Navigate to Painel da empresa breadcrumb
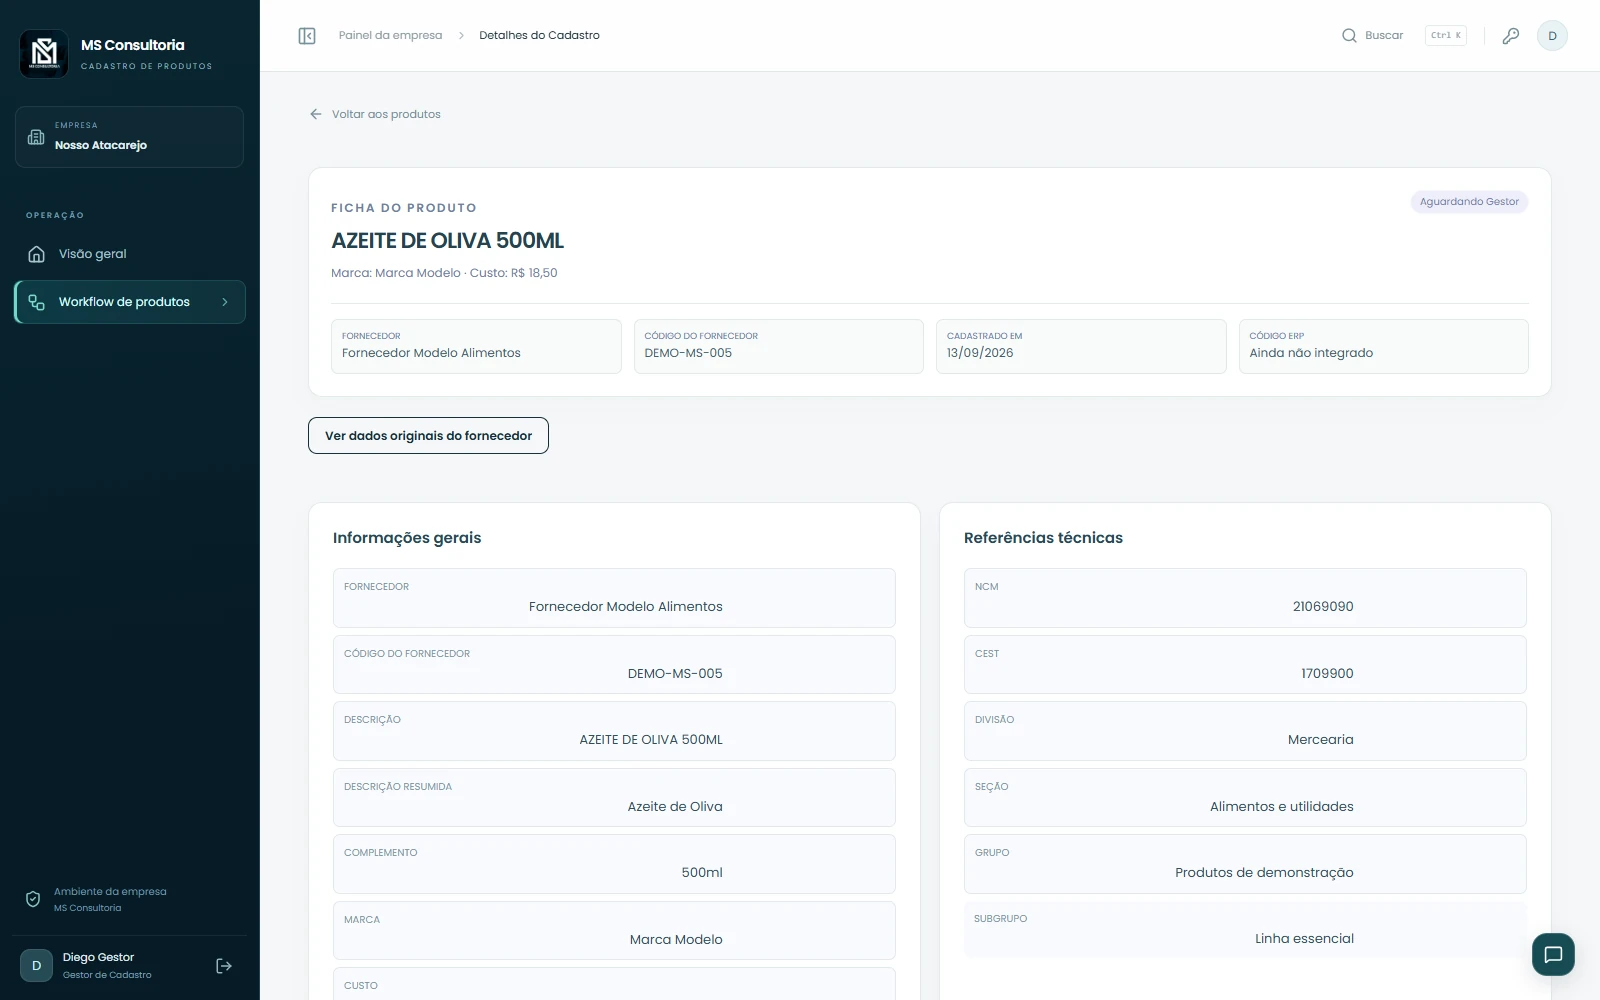The height and width of the screenshot is (1000, 1600). click(390, 35)
